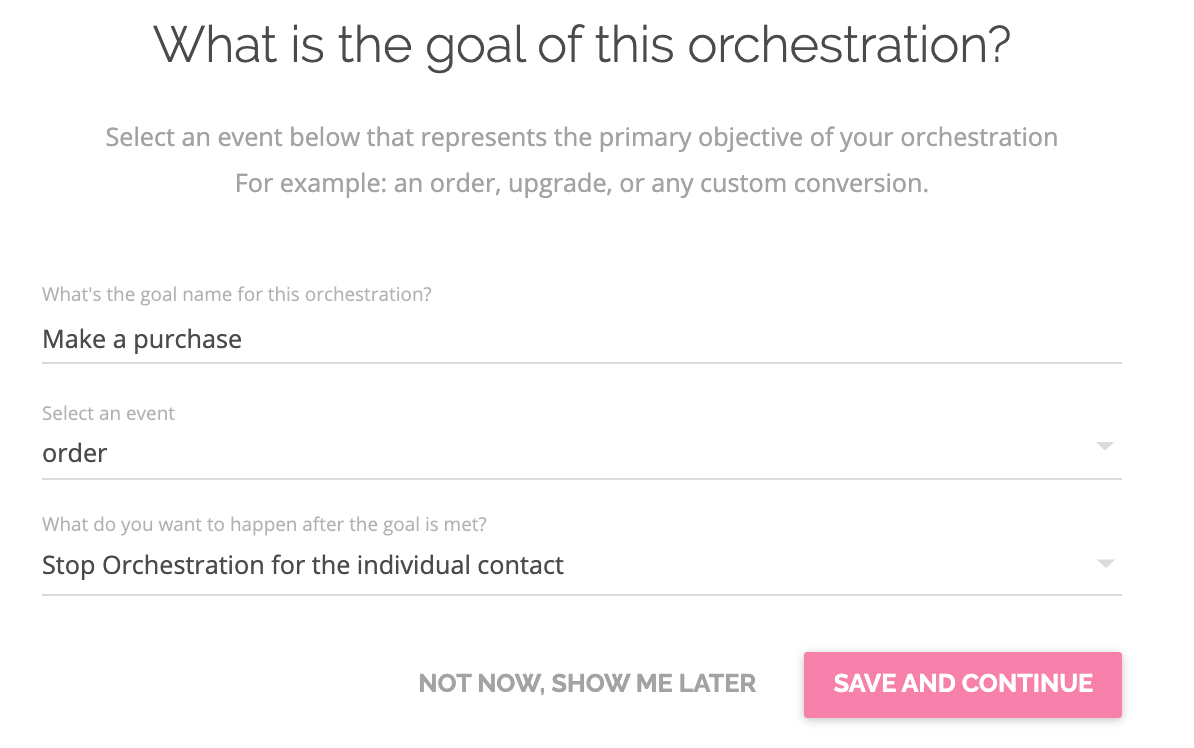
Task: Click the arrow icon of the event selector
Action: [x=1104, y=446]
